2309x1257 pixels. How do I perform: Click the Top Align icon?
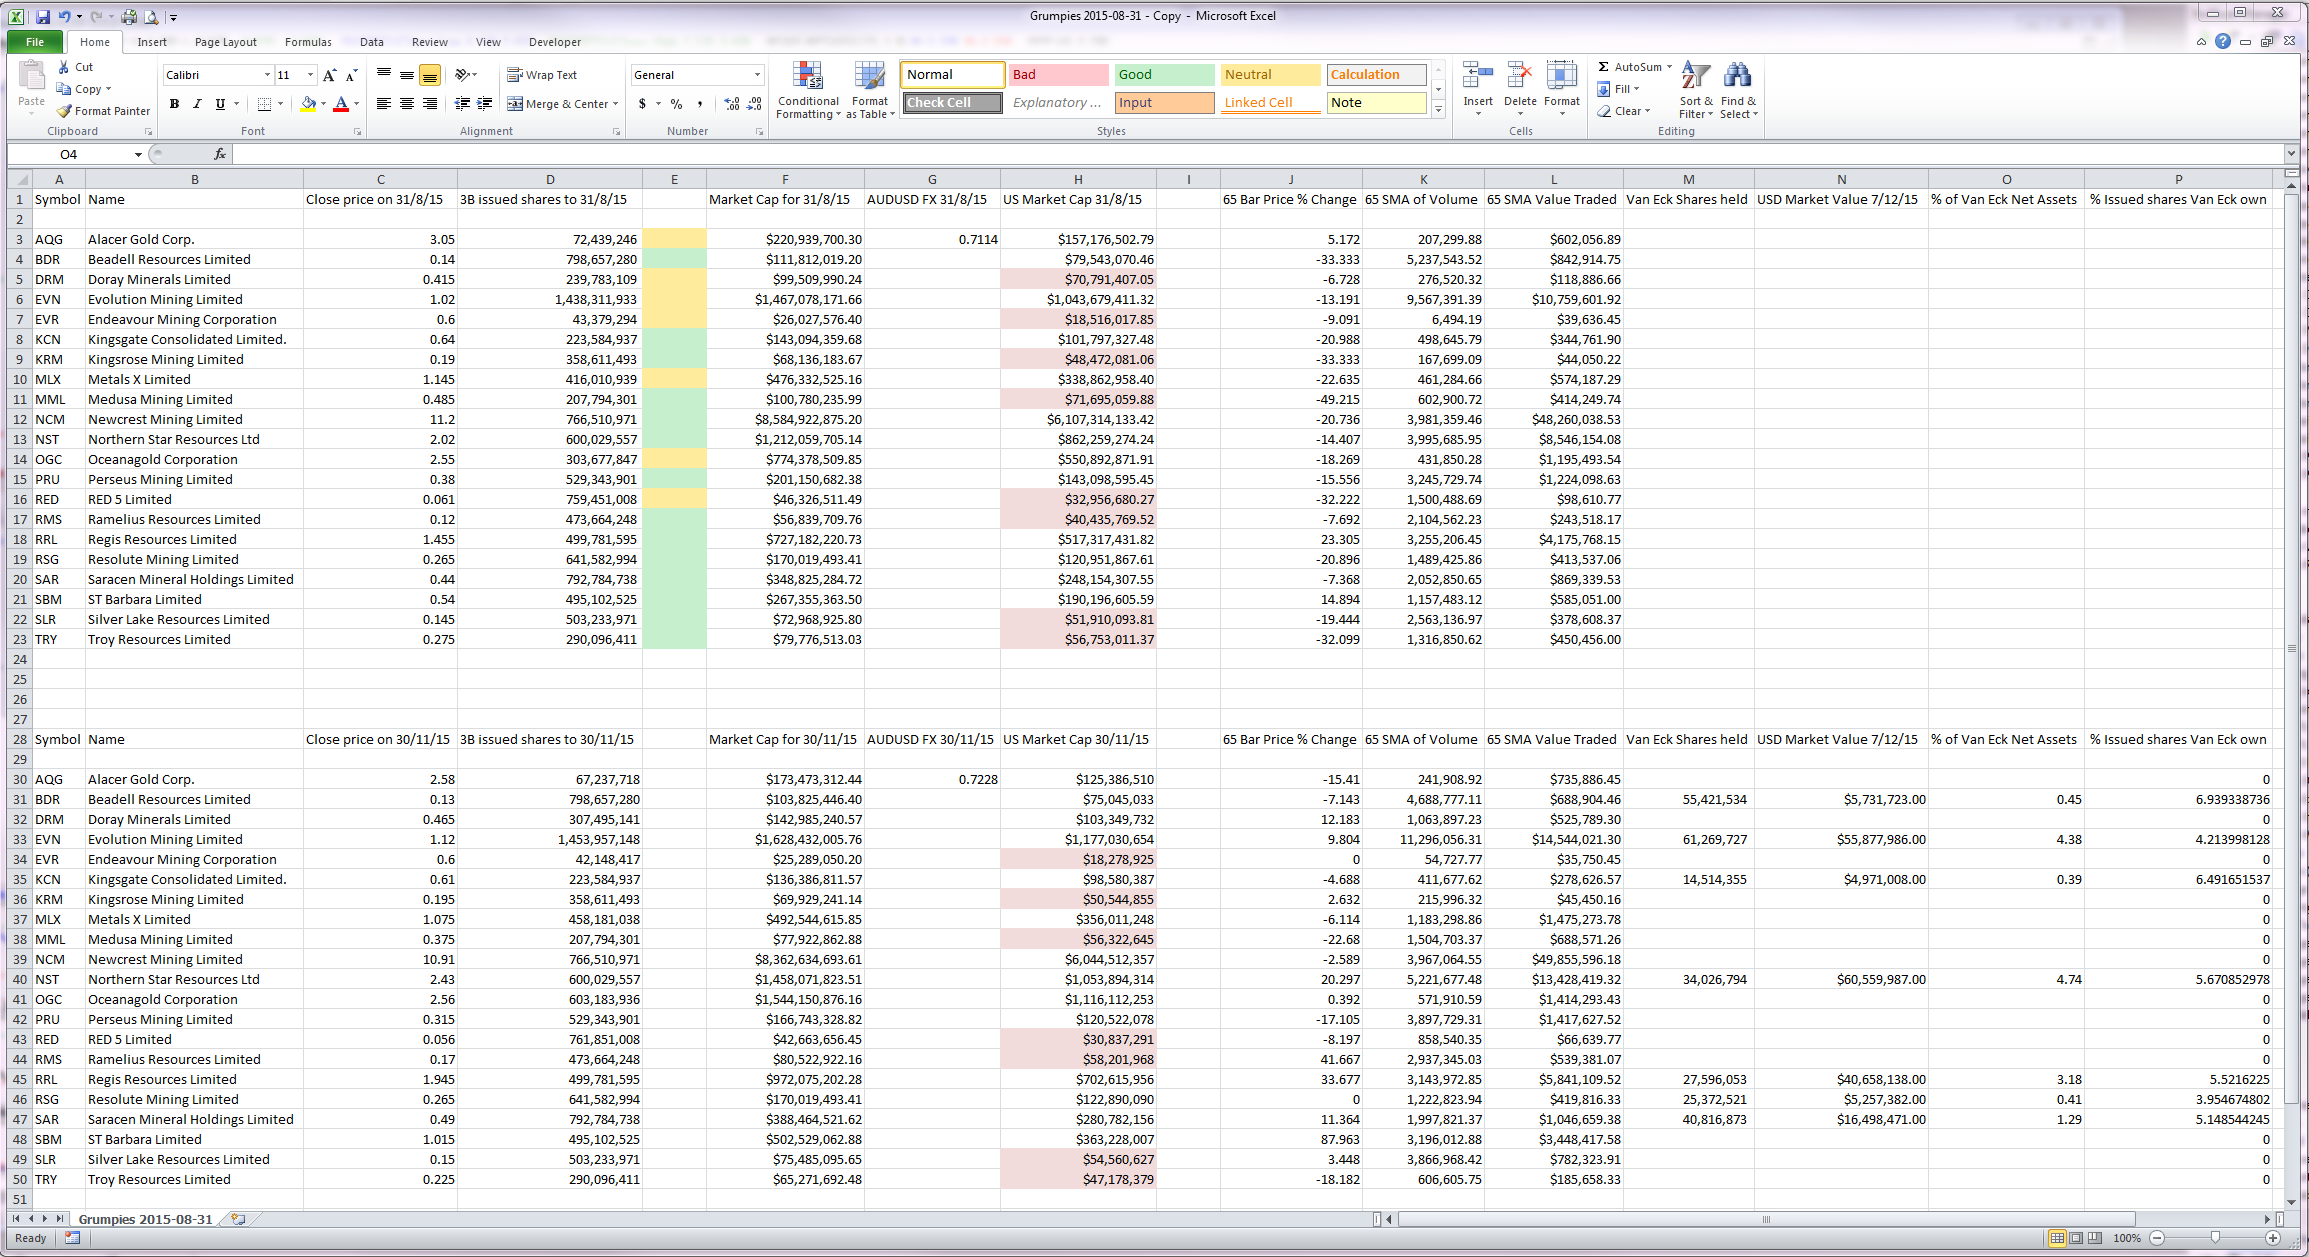click(384, 75)
